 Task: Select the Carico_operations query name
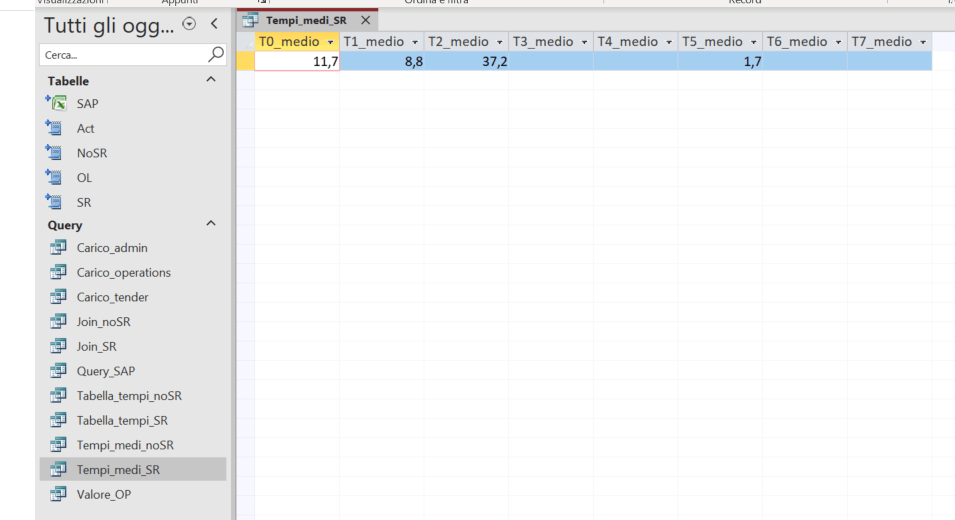pyautogui.click(x=124, y=272)
